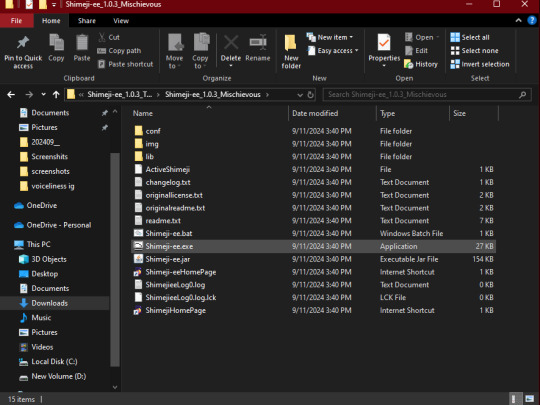Click Invert selection
Image resolution: width=540 pixels, height=405 pixels.
pos(480,64)
